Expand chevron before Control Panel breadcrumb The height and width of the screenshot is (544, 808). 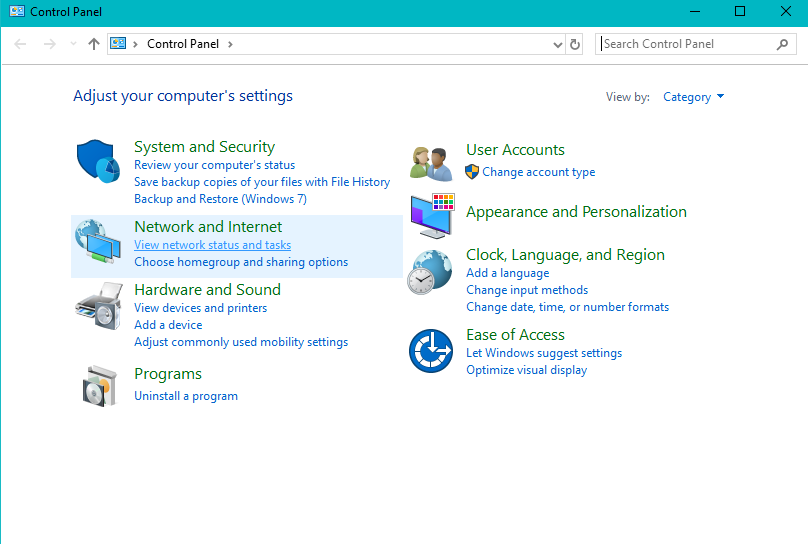135,44
